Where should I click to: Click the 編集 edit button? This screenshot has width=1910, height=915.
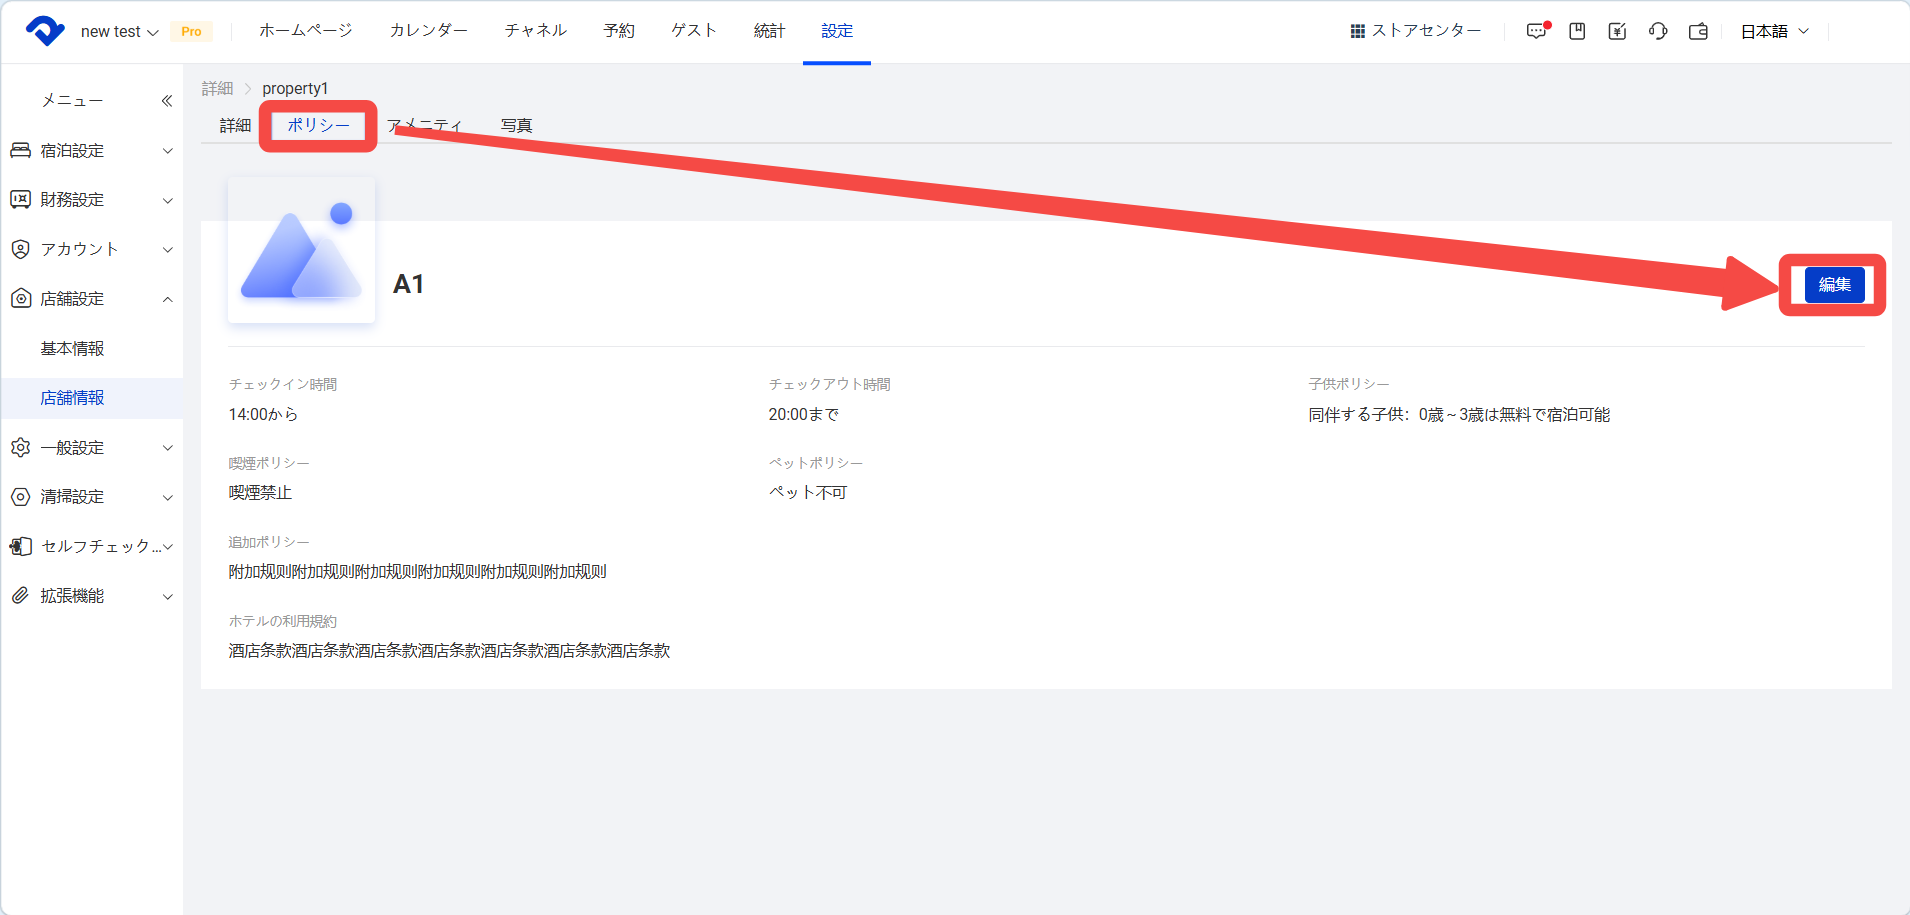click(1834, 284)
